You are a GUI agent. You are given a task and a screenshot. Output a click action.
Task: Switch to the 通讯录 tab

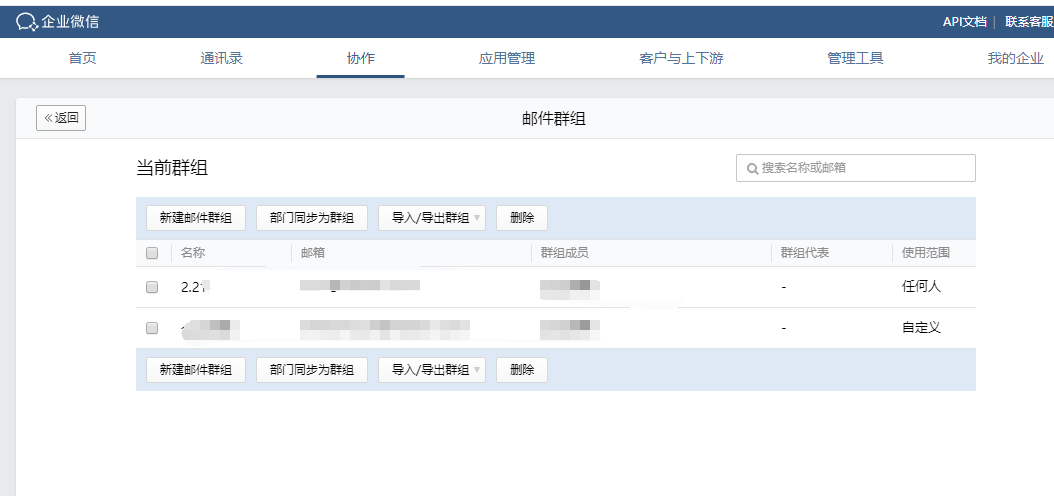click(221, 58)
